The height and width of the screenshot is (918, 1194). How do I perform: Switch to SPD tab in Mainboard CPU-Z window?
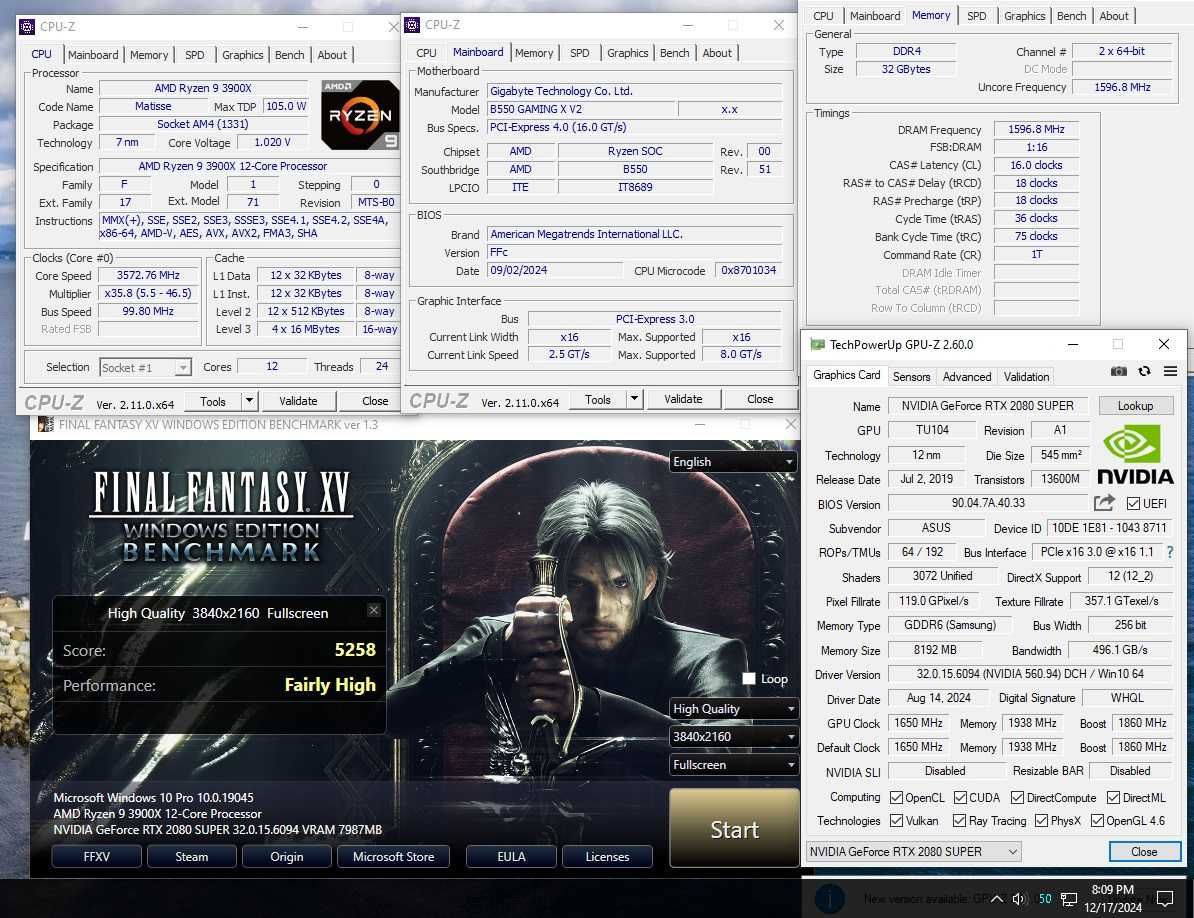579,53
